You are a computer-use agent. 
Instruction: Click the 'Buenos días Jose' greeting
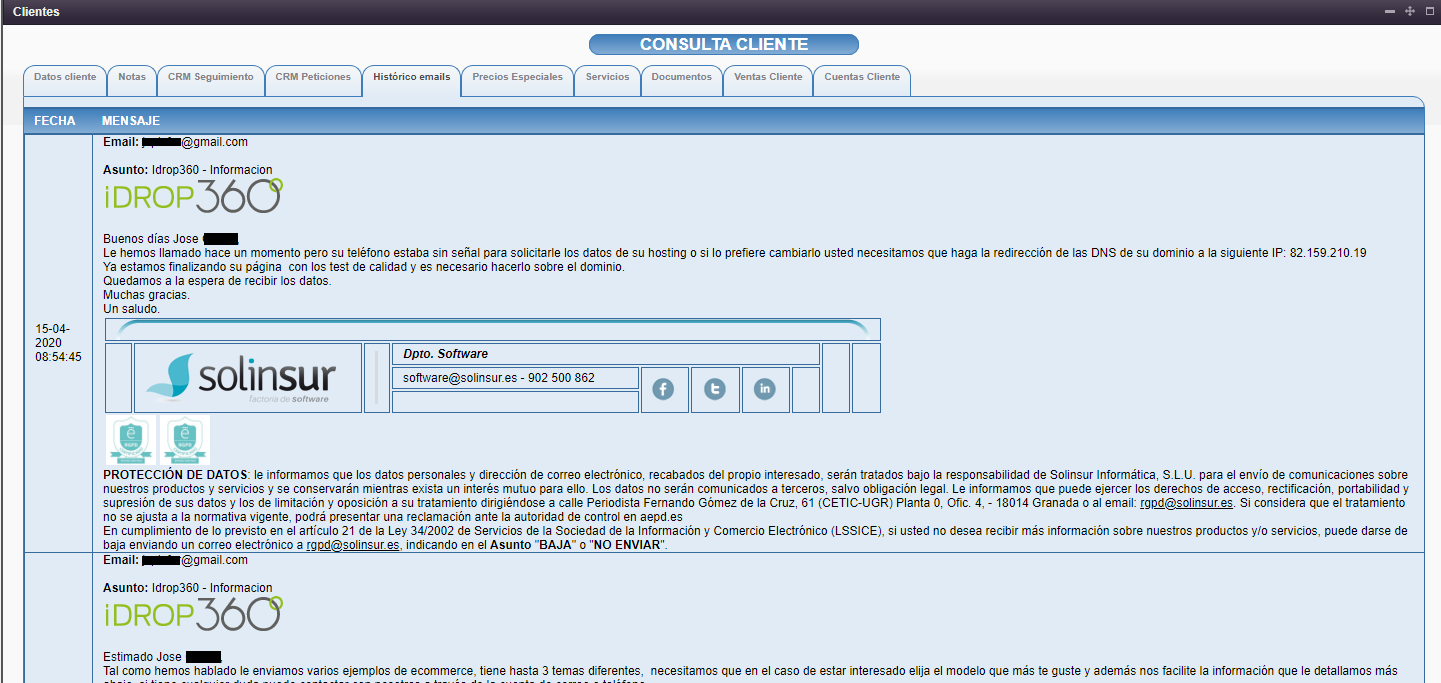(152, 239)
